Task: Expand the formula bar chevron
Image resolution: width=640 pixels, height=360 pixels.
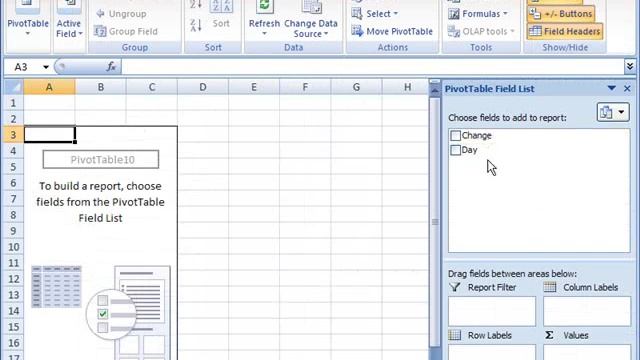Action: [x=630, y=67]
